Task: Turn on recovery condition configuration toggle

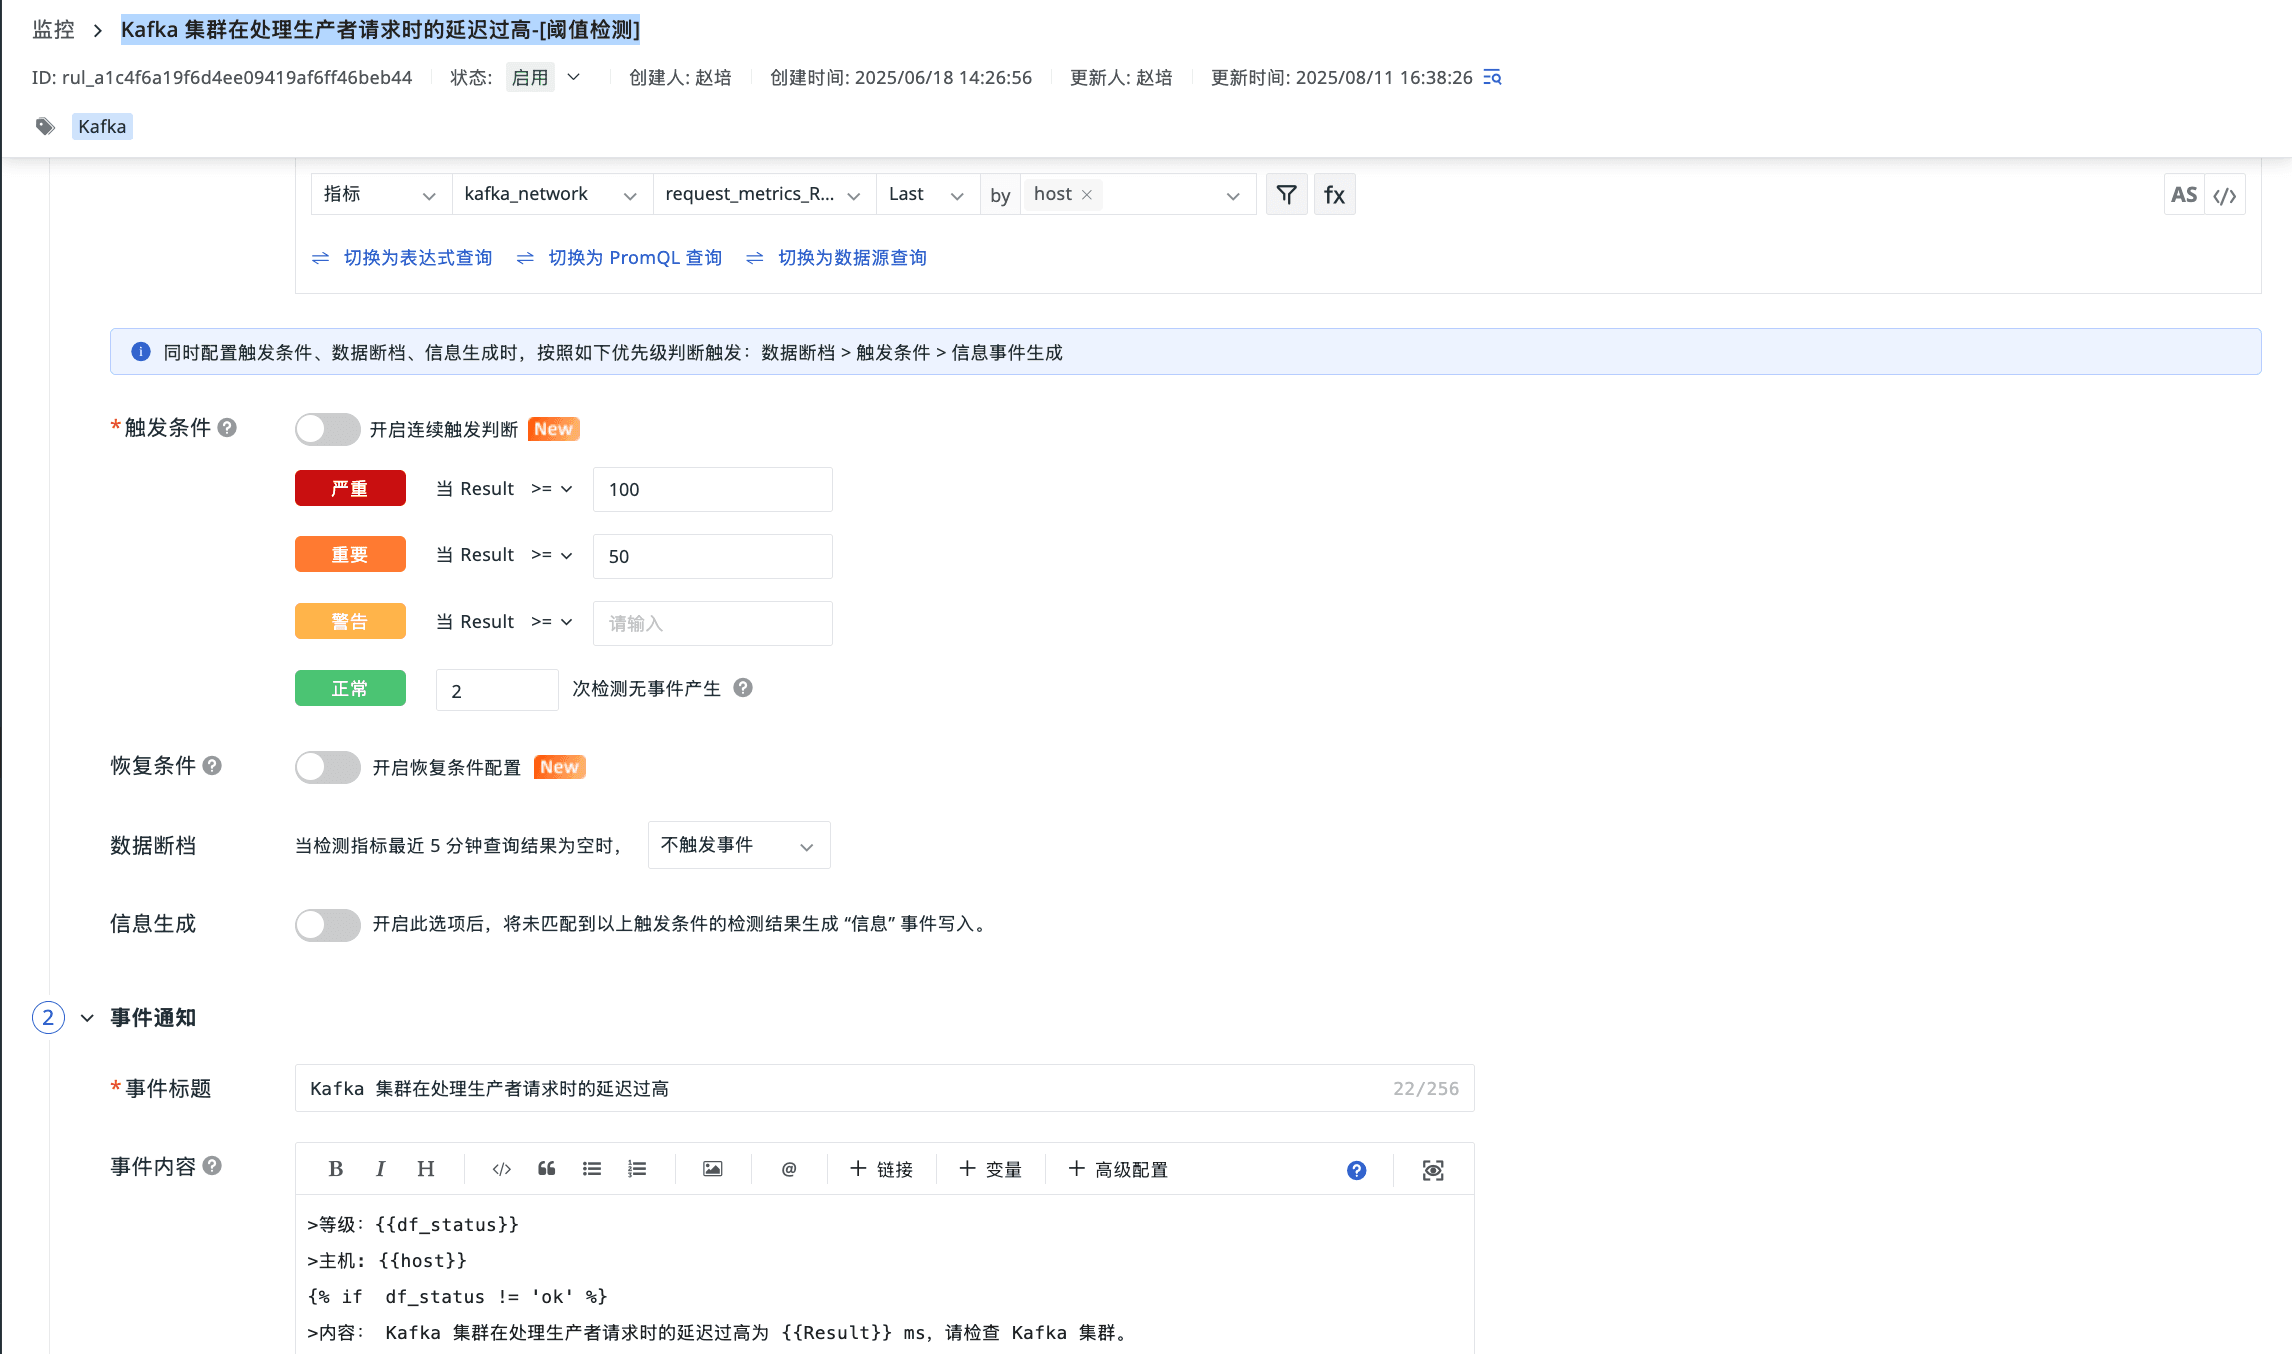Action: [x=327, y=767]
